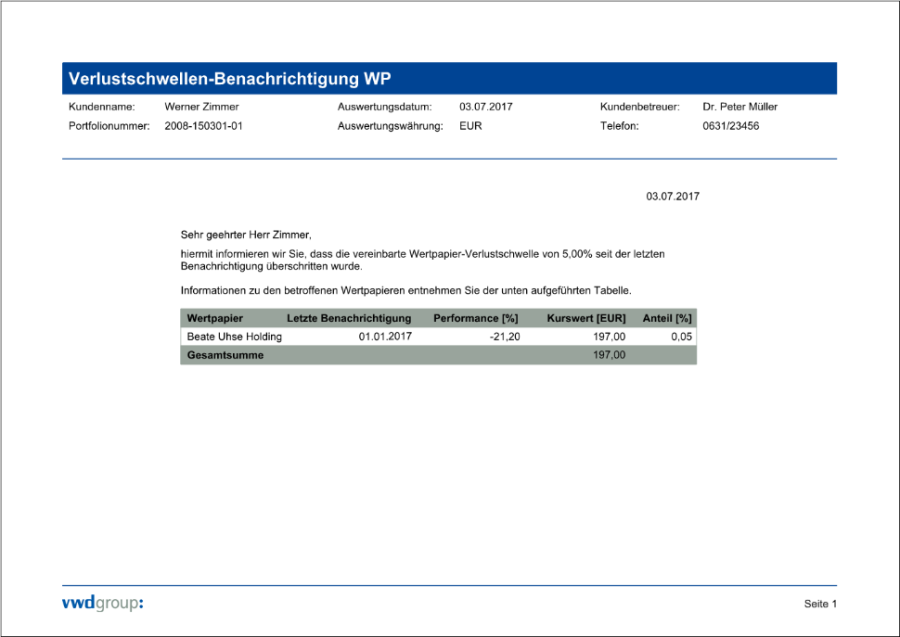Image resolution: width=900 pixels, height=637 pixels.
Task: Click the Auswertungswährung value EUR
Action: point(470,126)
